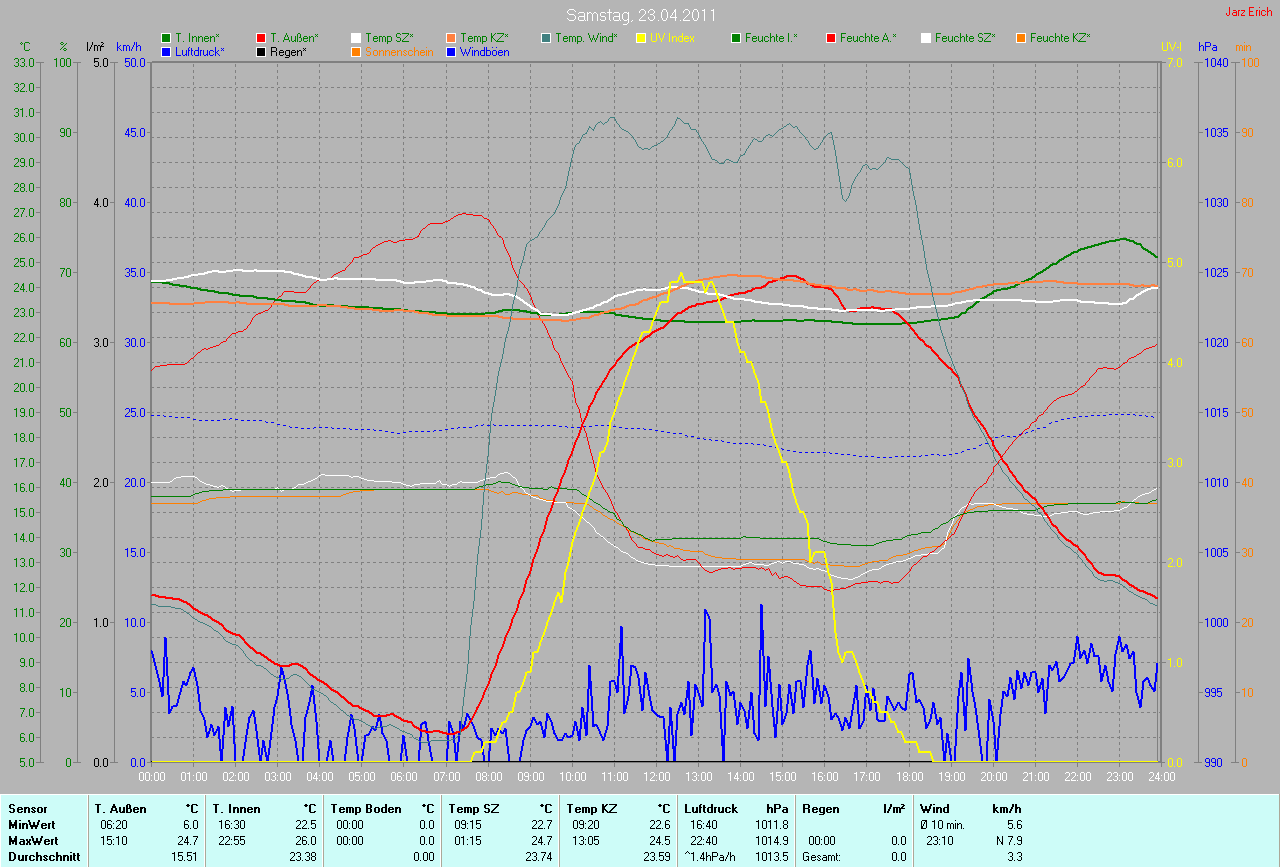The image size is (1280, 867).
Task: Click the chart title 'Samstag, 23.04.2011'
Action: (x=640, y=15)
